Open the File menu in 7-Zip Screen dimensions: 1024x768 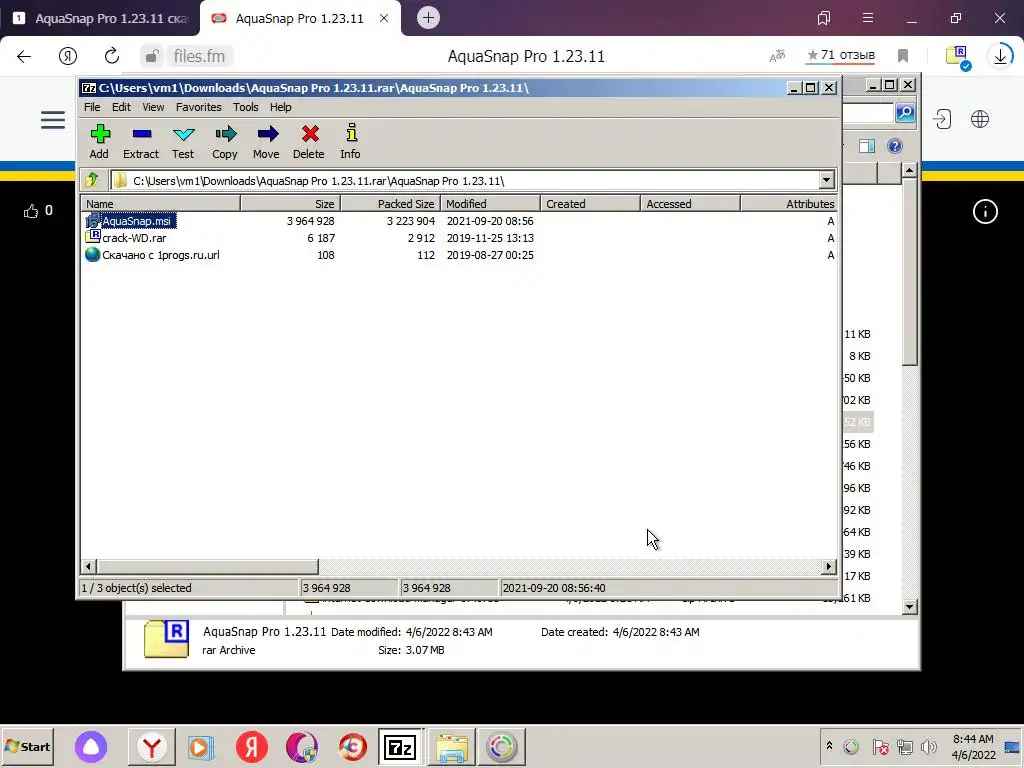pyautogui.click(x=92, y=107)
